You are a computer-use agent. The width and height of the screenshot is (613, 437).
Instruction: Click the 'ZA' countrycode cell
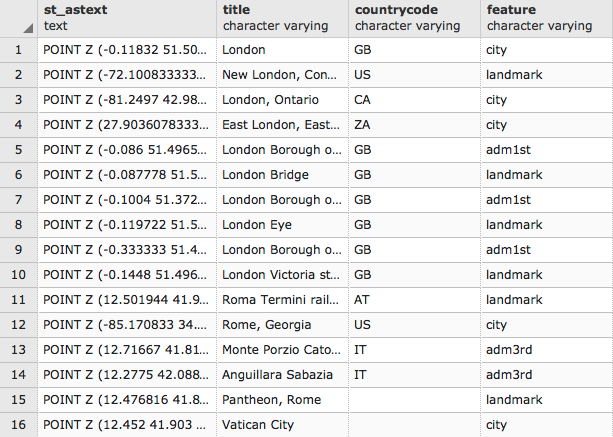coord(413,124)
